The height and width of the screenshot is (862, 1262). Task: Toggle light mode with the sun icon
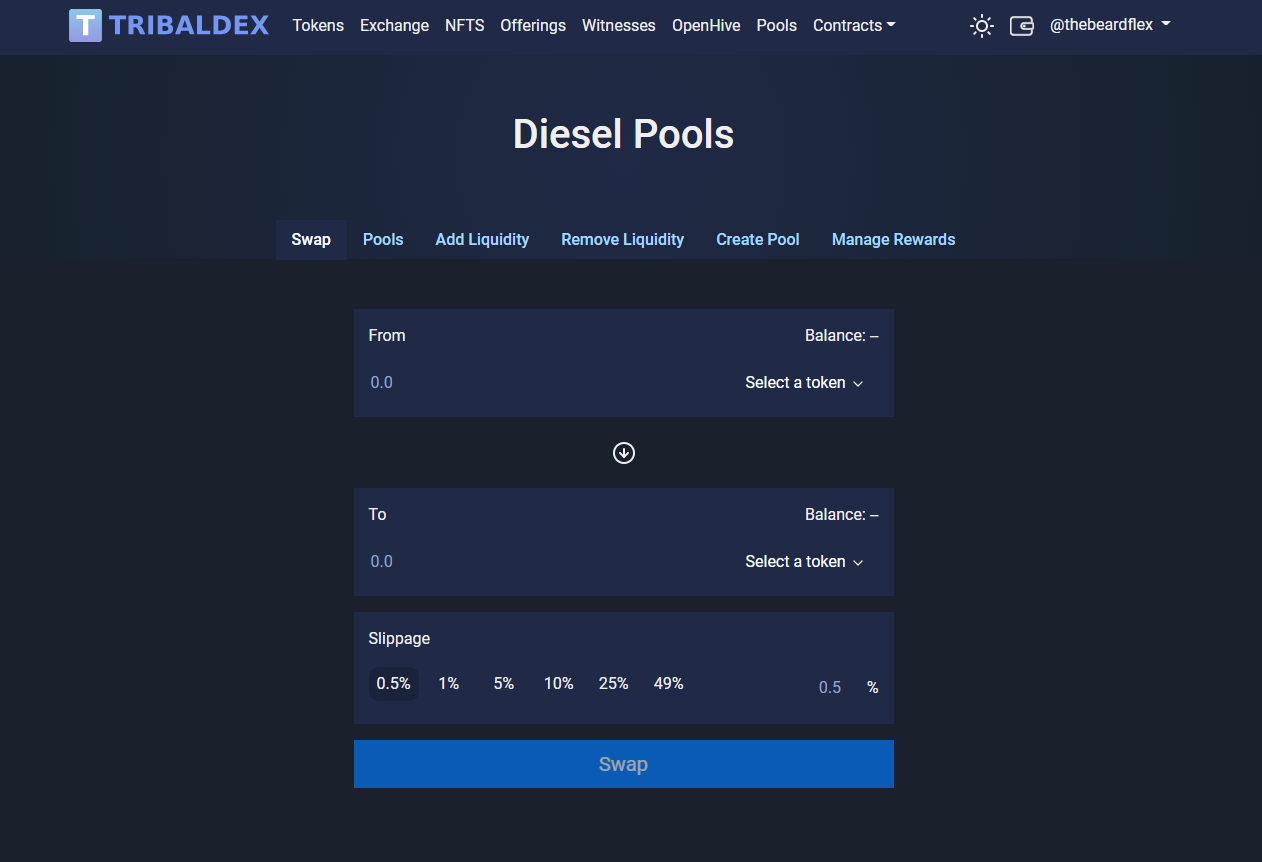click(982, 26)
